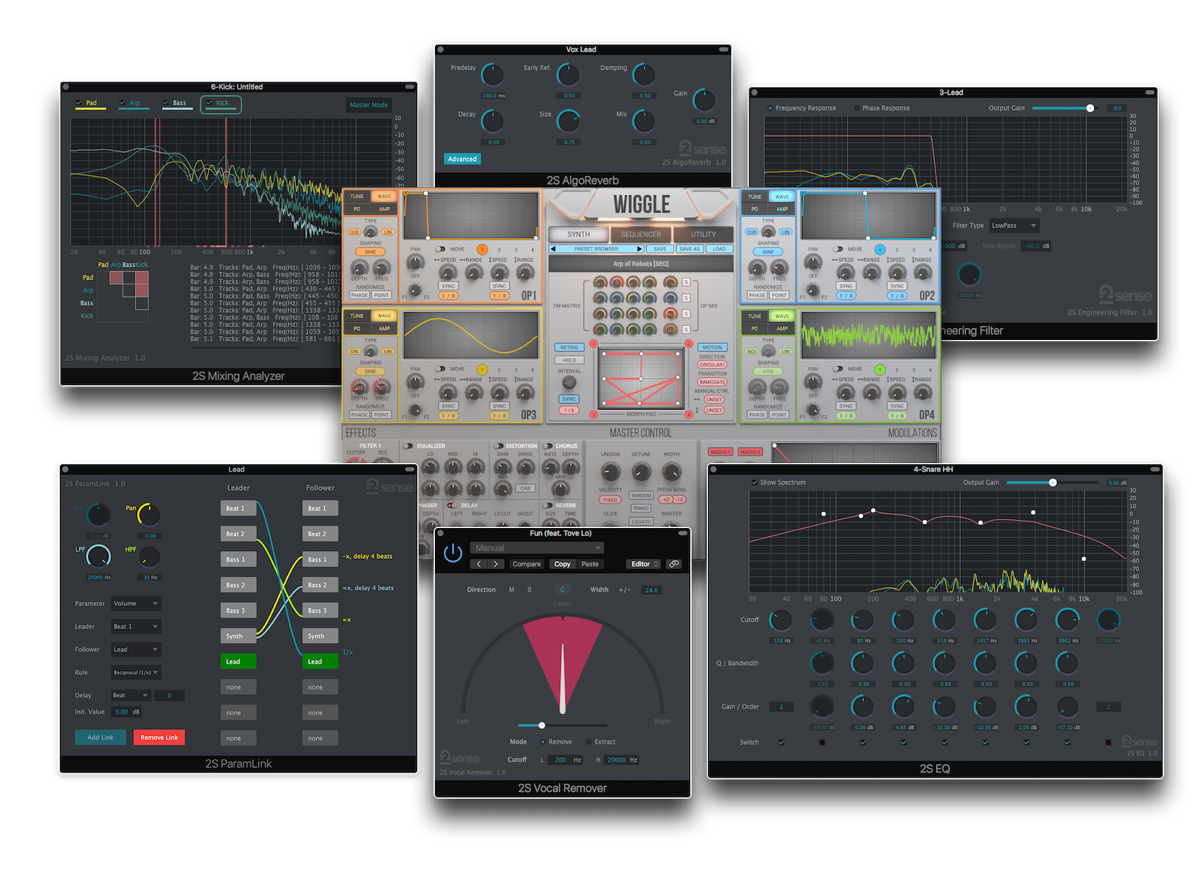This screenshot has height=869, width=1200.
Task: Select Phase Response in Engineering Filter
Action: tap(856, 108)
